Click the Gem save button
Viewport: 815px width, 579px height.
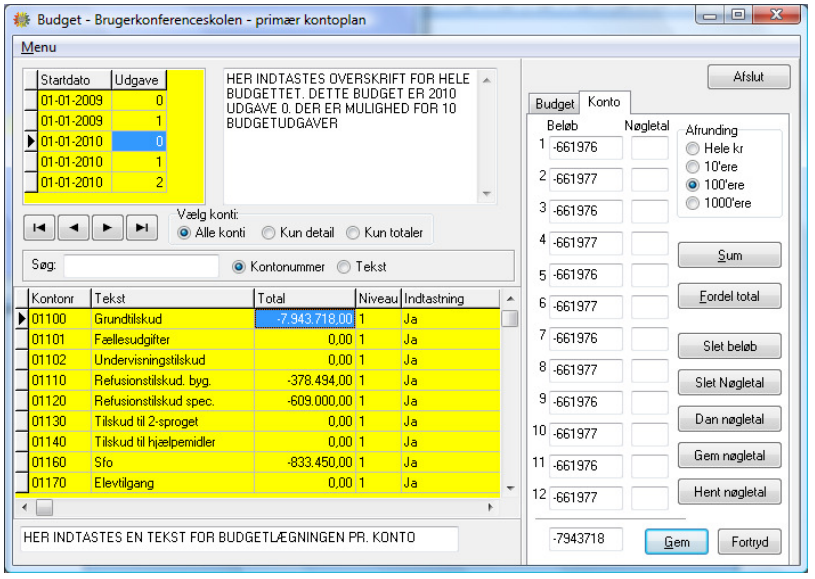[x=677, y=542]
